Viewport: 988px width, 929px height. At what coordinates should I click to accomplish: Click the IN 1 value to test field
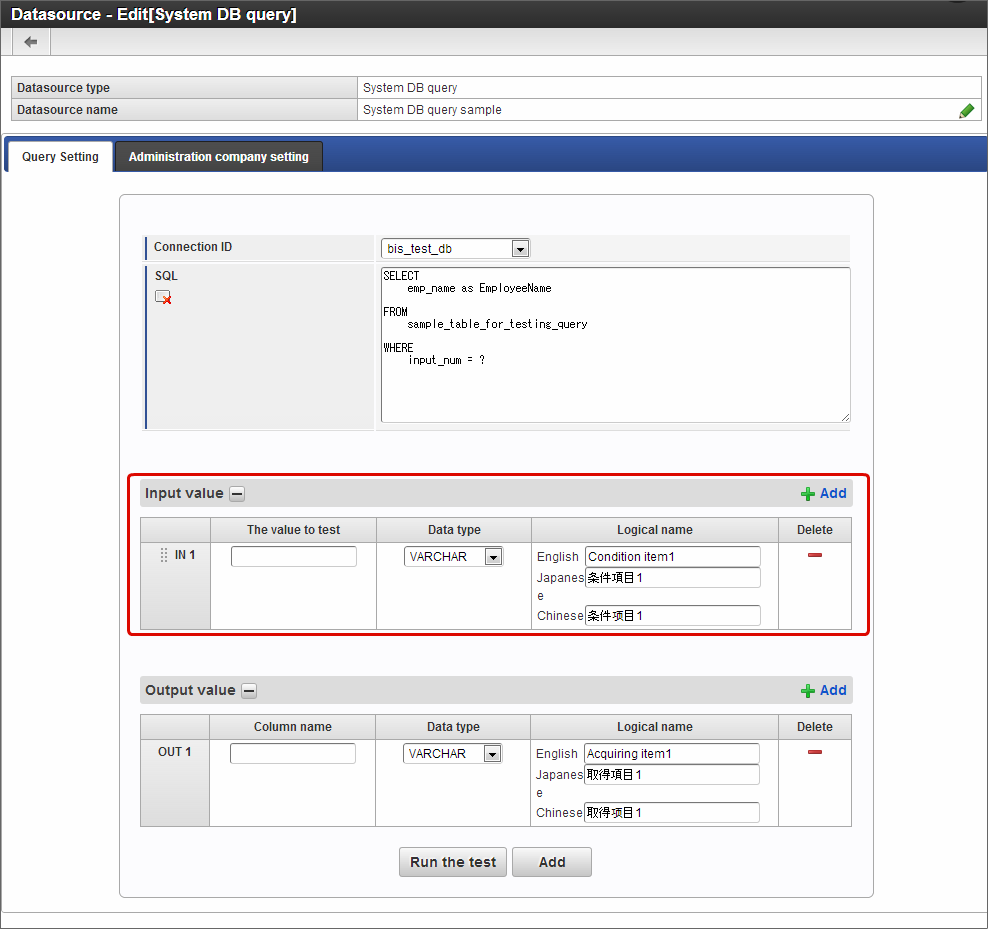[294, 557]
